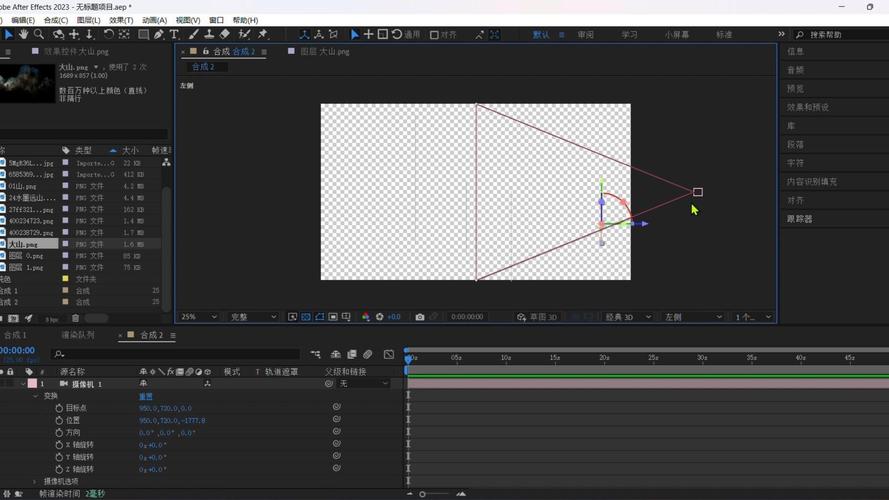The width and height of the screenshot is (889, 500).
Task: Open the 跟踪器 panel
Action: click(x=799, y=219)
